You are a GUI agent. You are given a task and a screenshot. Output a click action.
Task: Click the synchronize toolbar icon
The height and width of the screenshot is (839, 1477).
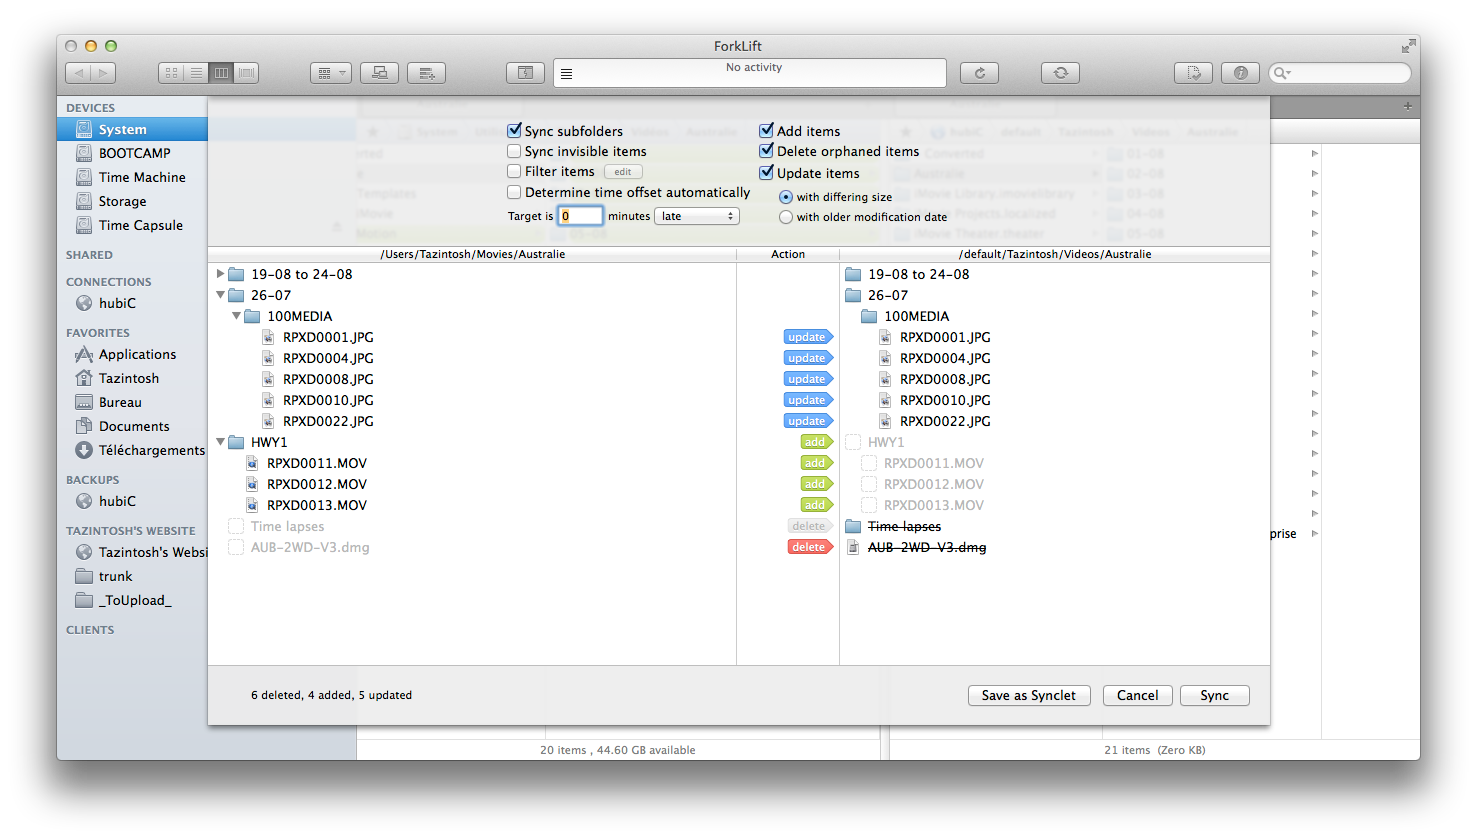[1060, 73]
